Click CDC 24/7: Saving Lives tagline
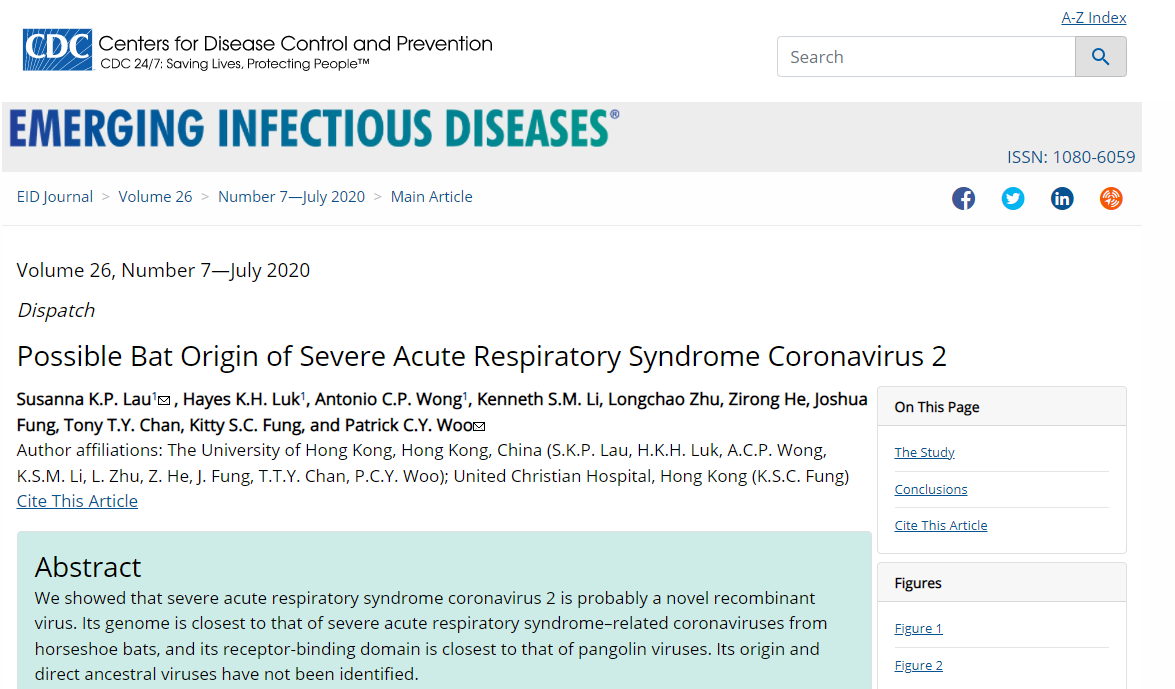This screenshot has height=689, width=1175. [235, 64]
